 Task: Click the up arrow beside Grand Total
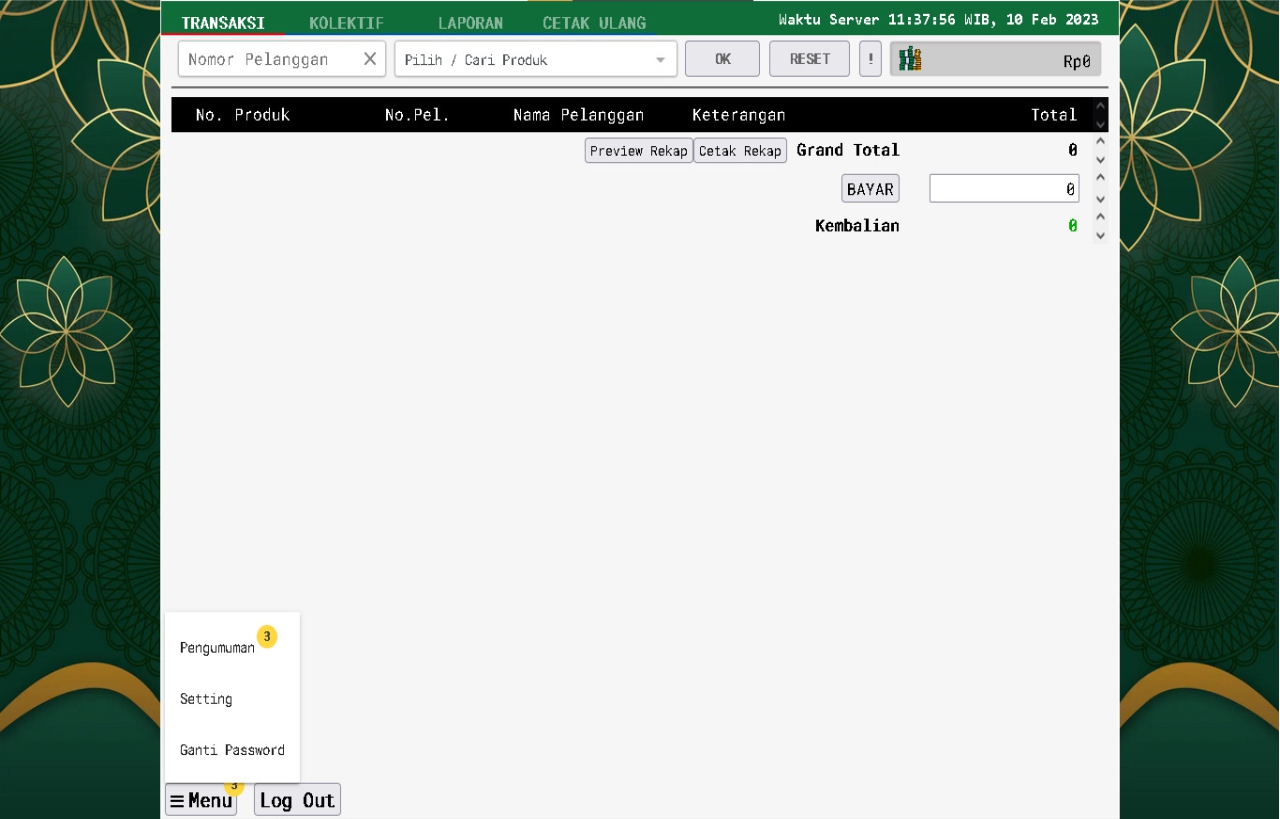click(1101, 142)
